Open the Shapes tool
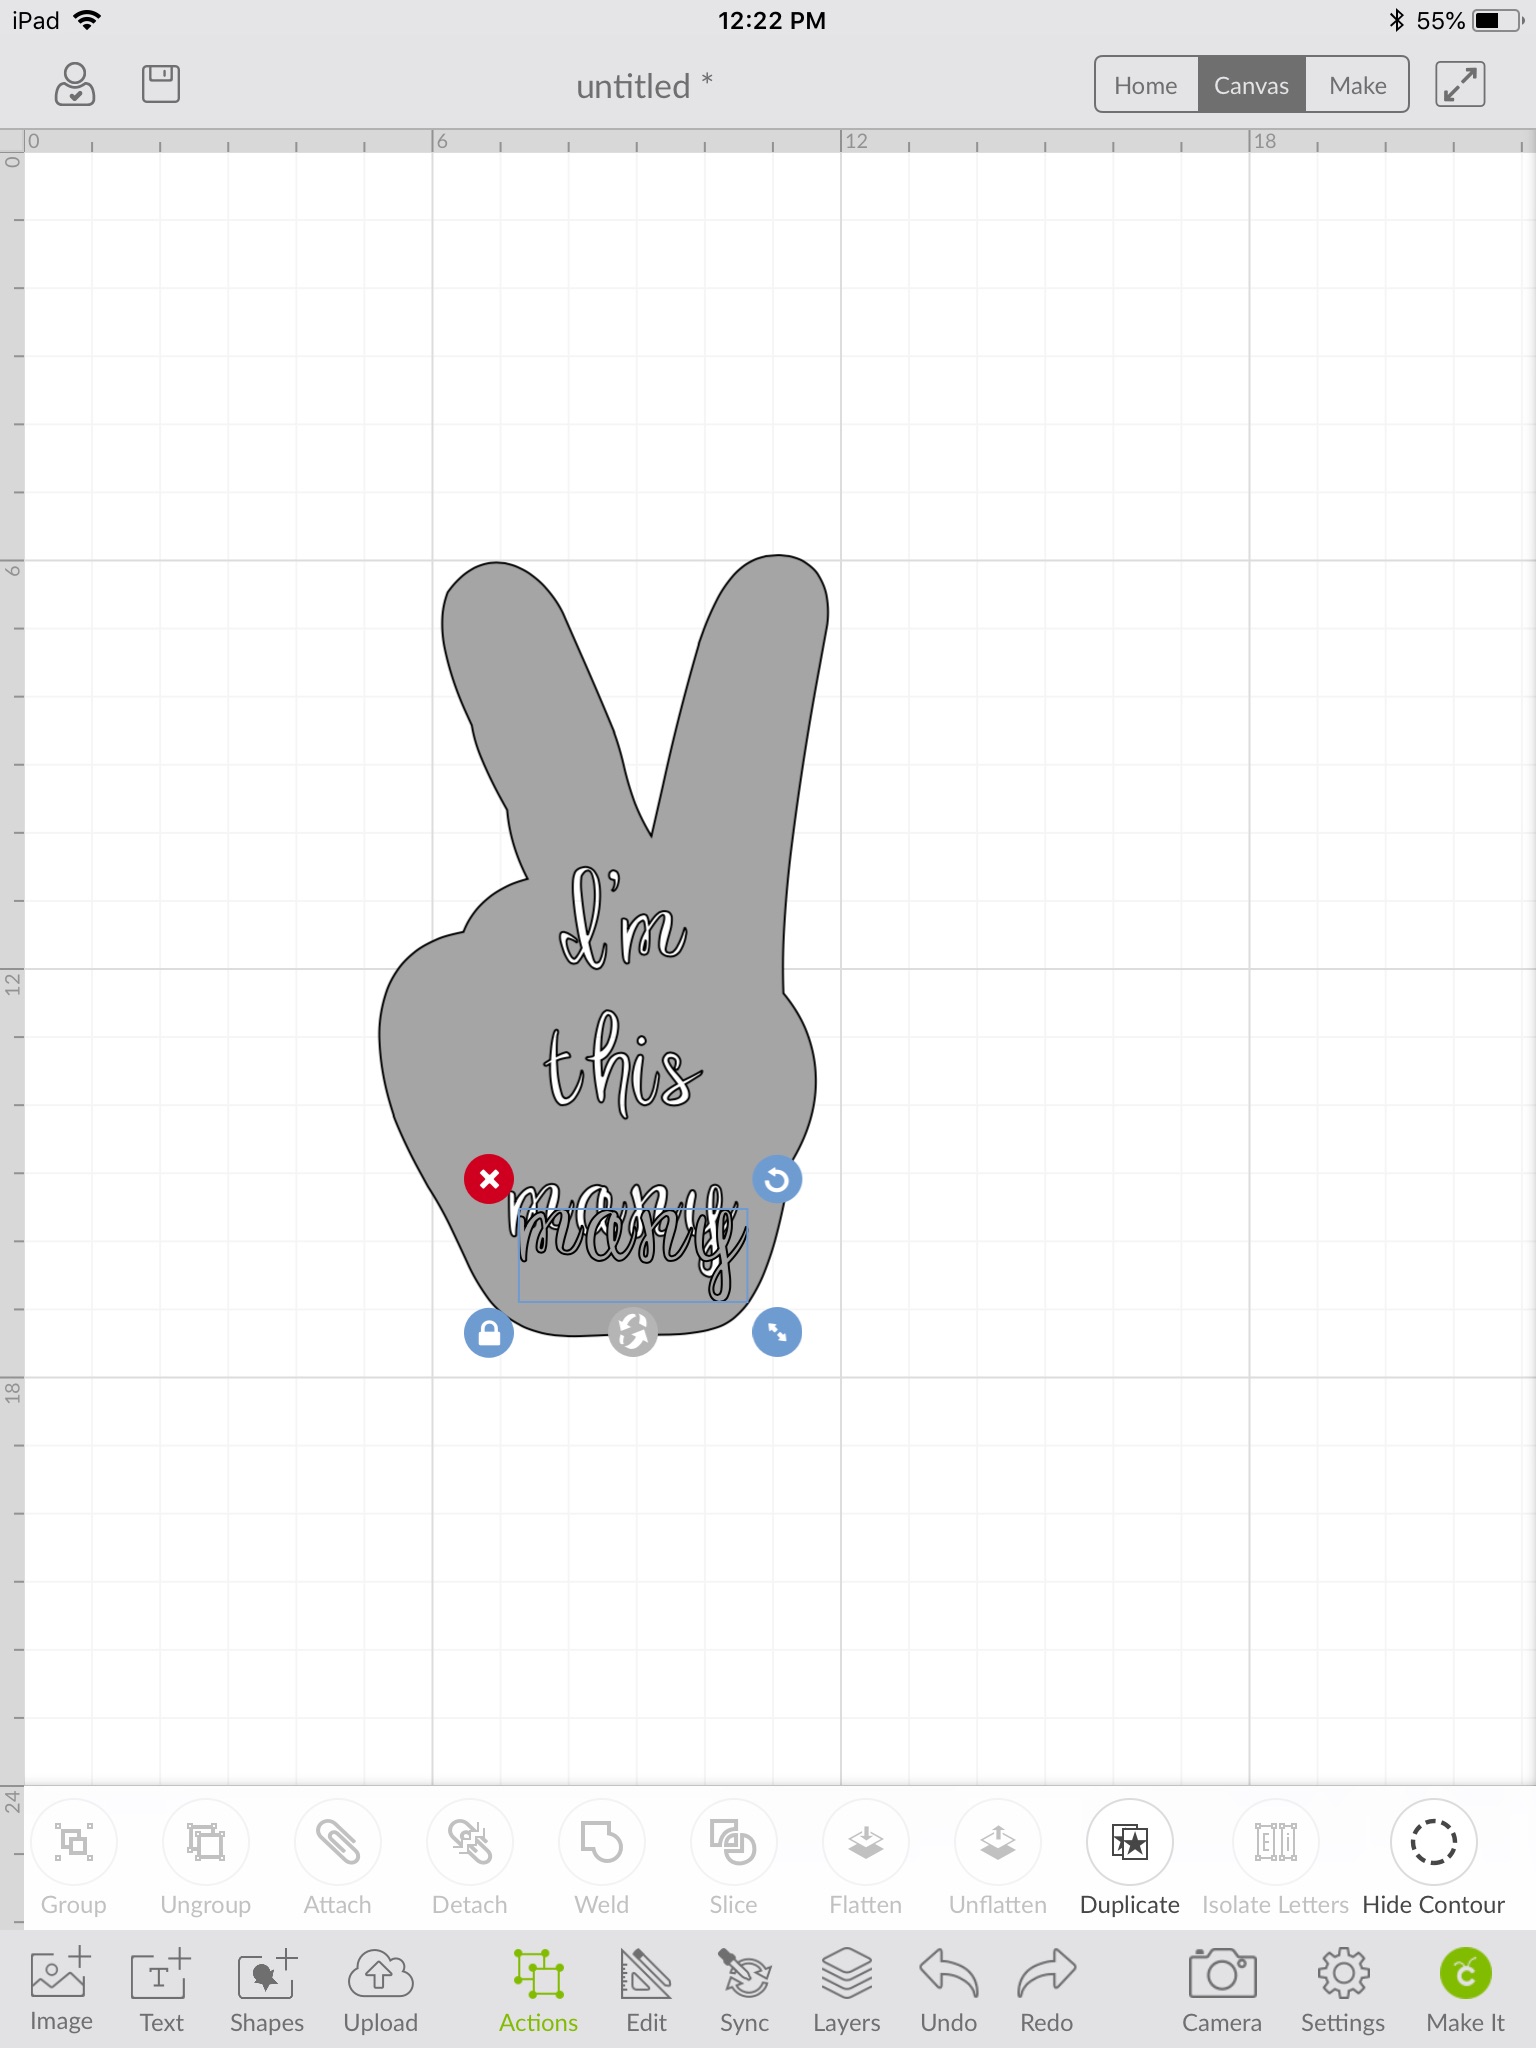Image resolution: width=1536 pixels, height=2048 pixels. click(266, 1975)
